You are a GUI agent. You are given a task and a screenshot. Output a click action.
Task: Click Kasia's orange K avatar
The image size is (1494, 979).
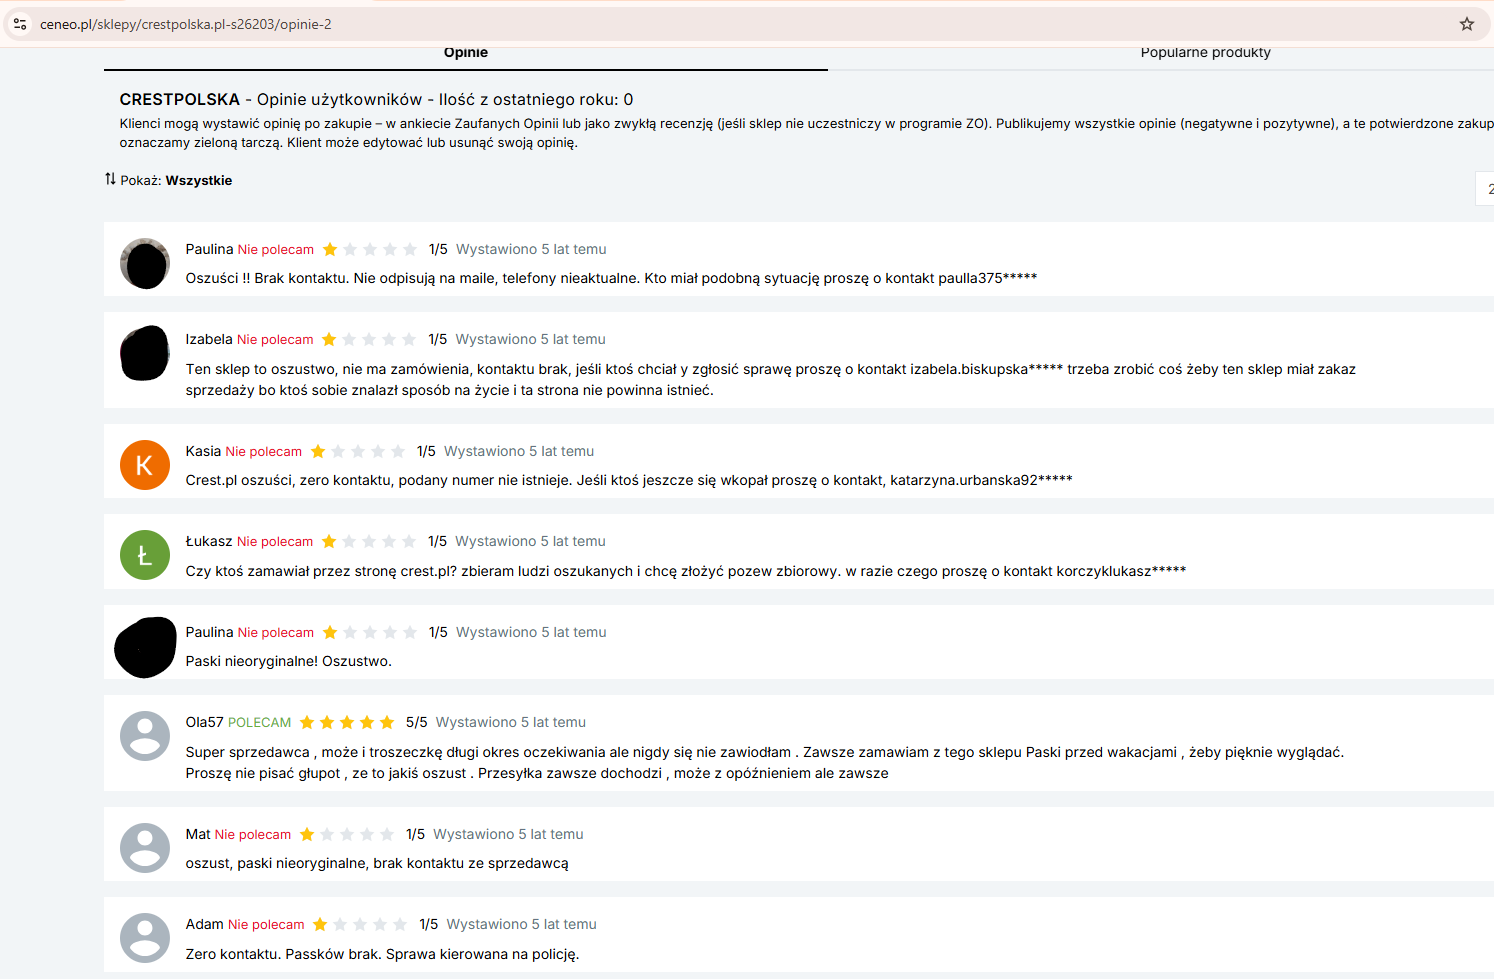pyautogui.click(x=145, y=465)
